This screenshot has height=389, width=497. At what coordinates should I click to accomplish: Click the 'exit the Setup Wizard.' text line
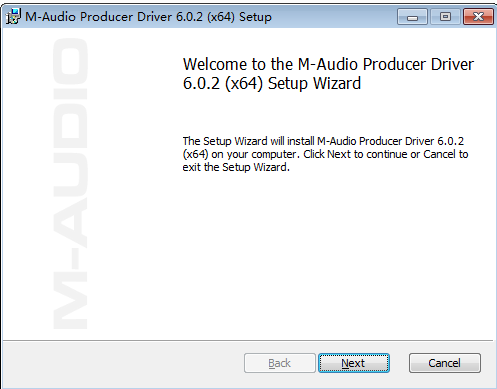pos(236,167)
